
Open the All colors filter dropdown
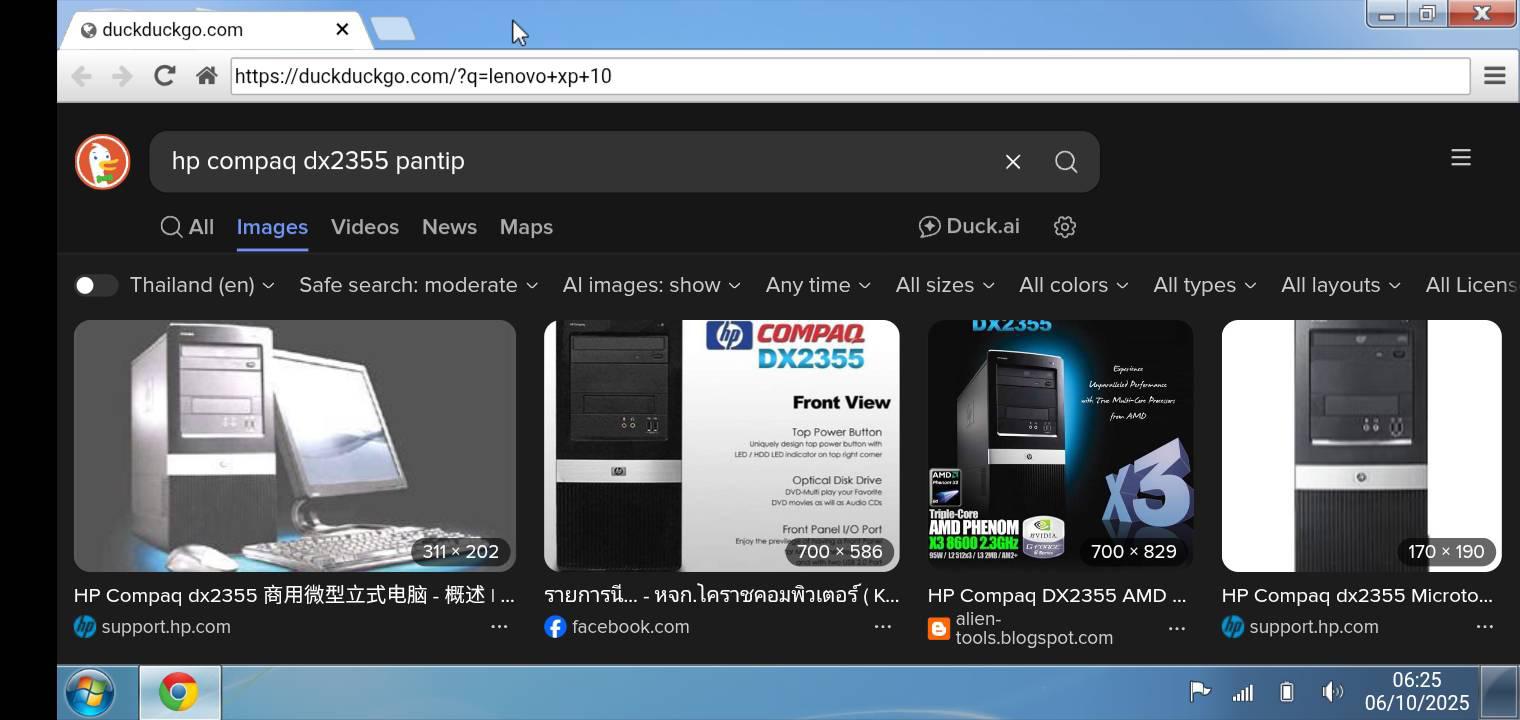pyautogui.click(x=1074, y=286)
